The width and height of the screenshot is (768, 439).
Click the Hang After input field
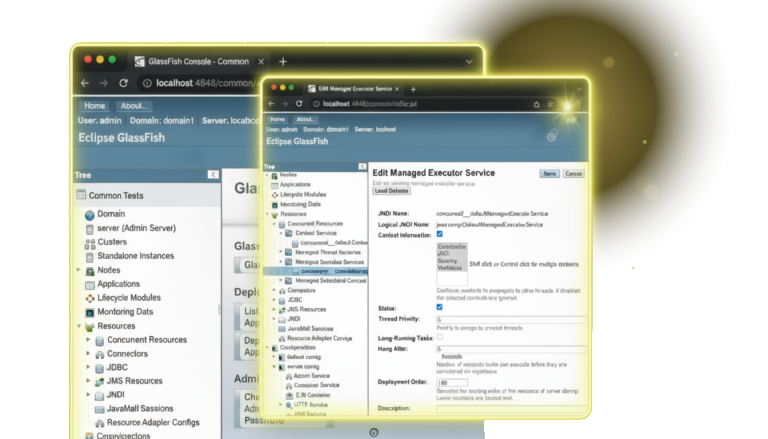tap(511, 349)
